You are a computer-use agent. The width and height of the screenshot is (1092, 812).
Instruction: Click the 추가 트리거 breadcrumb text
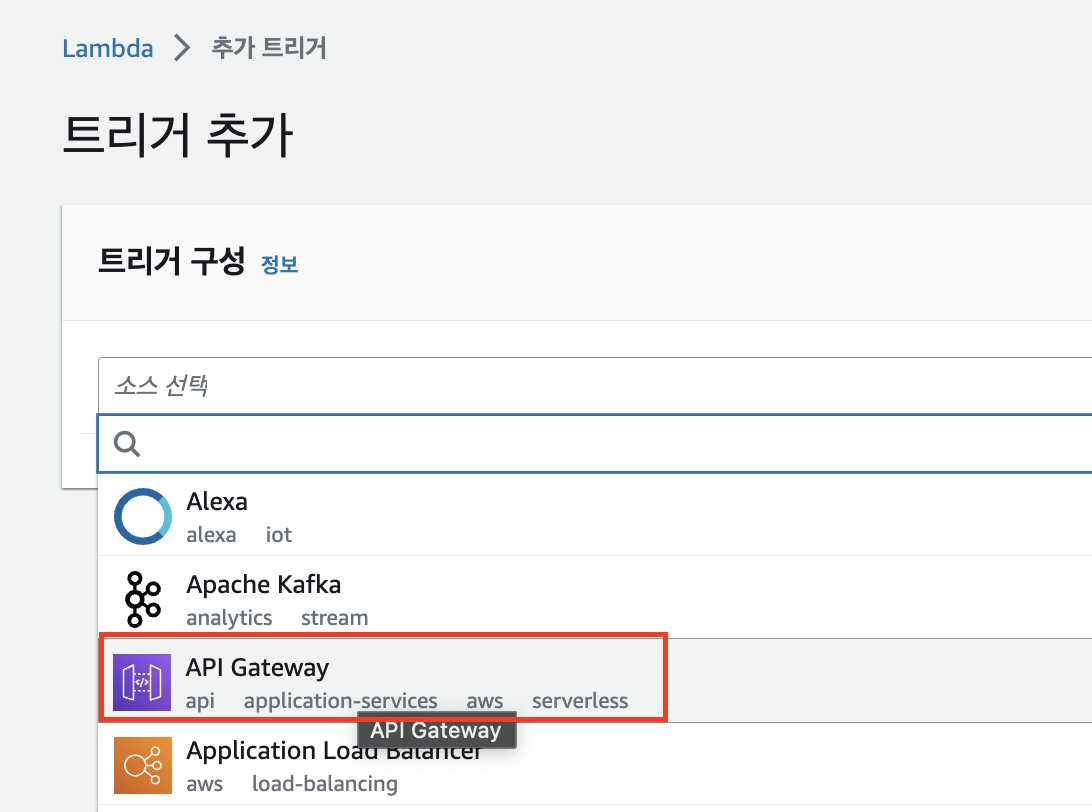point(269,48)
